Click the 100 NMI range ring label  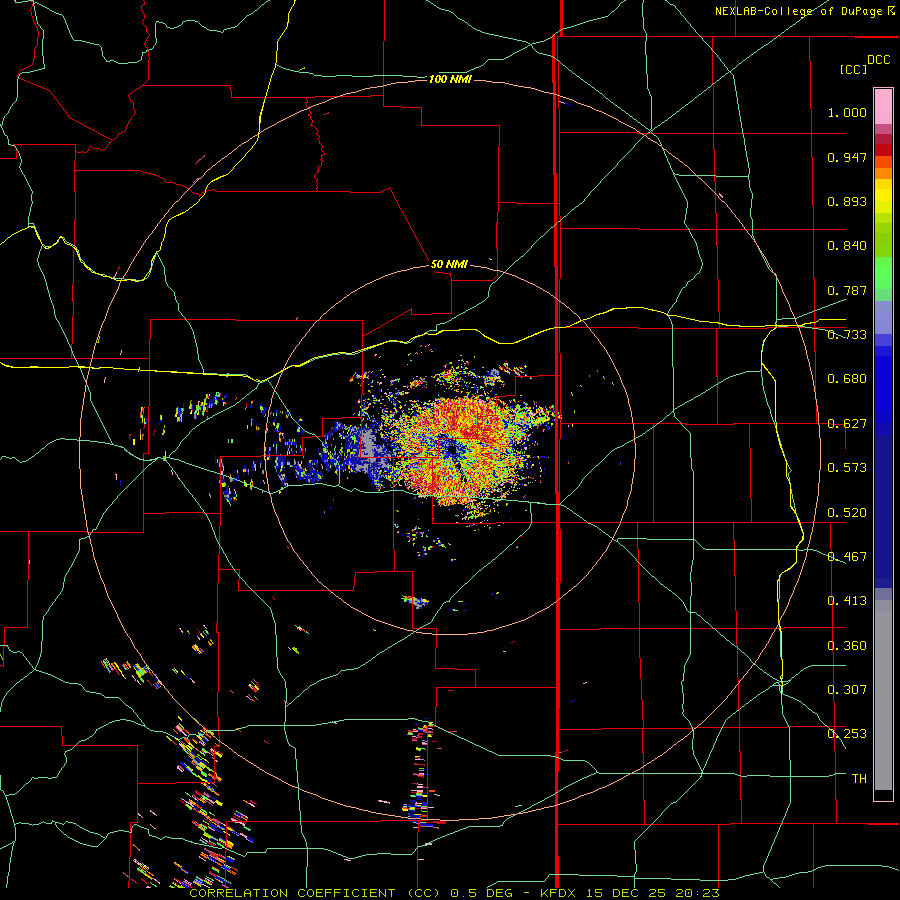450,79
